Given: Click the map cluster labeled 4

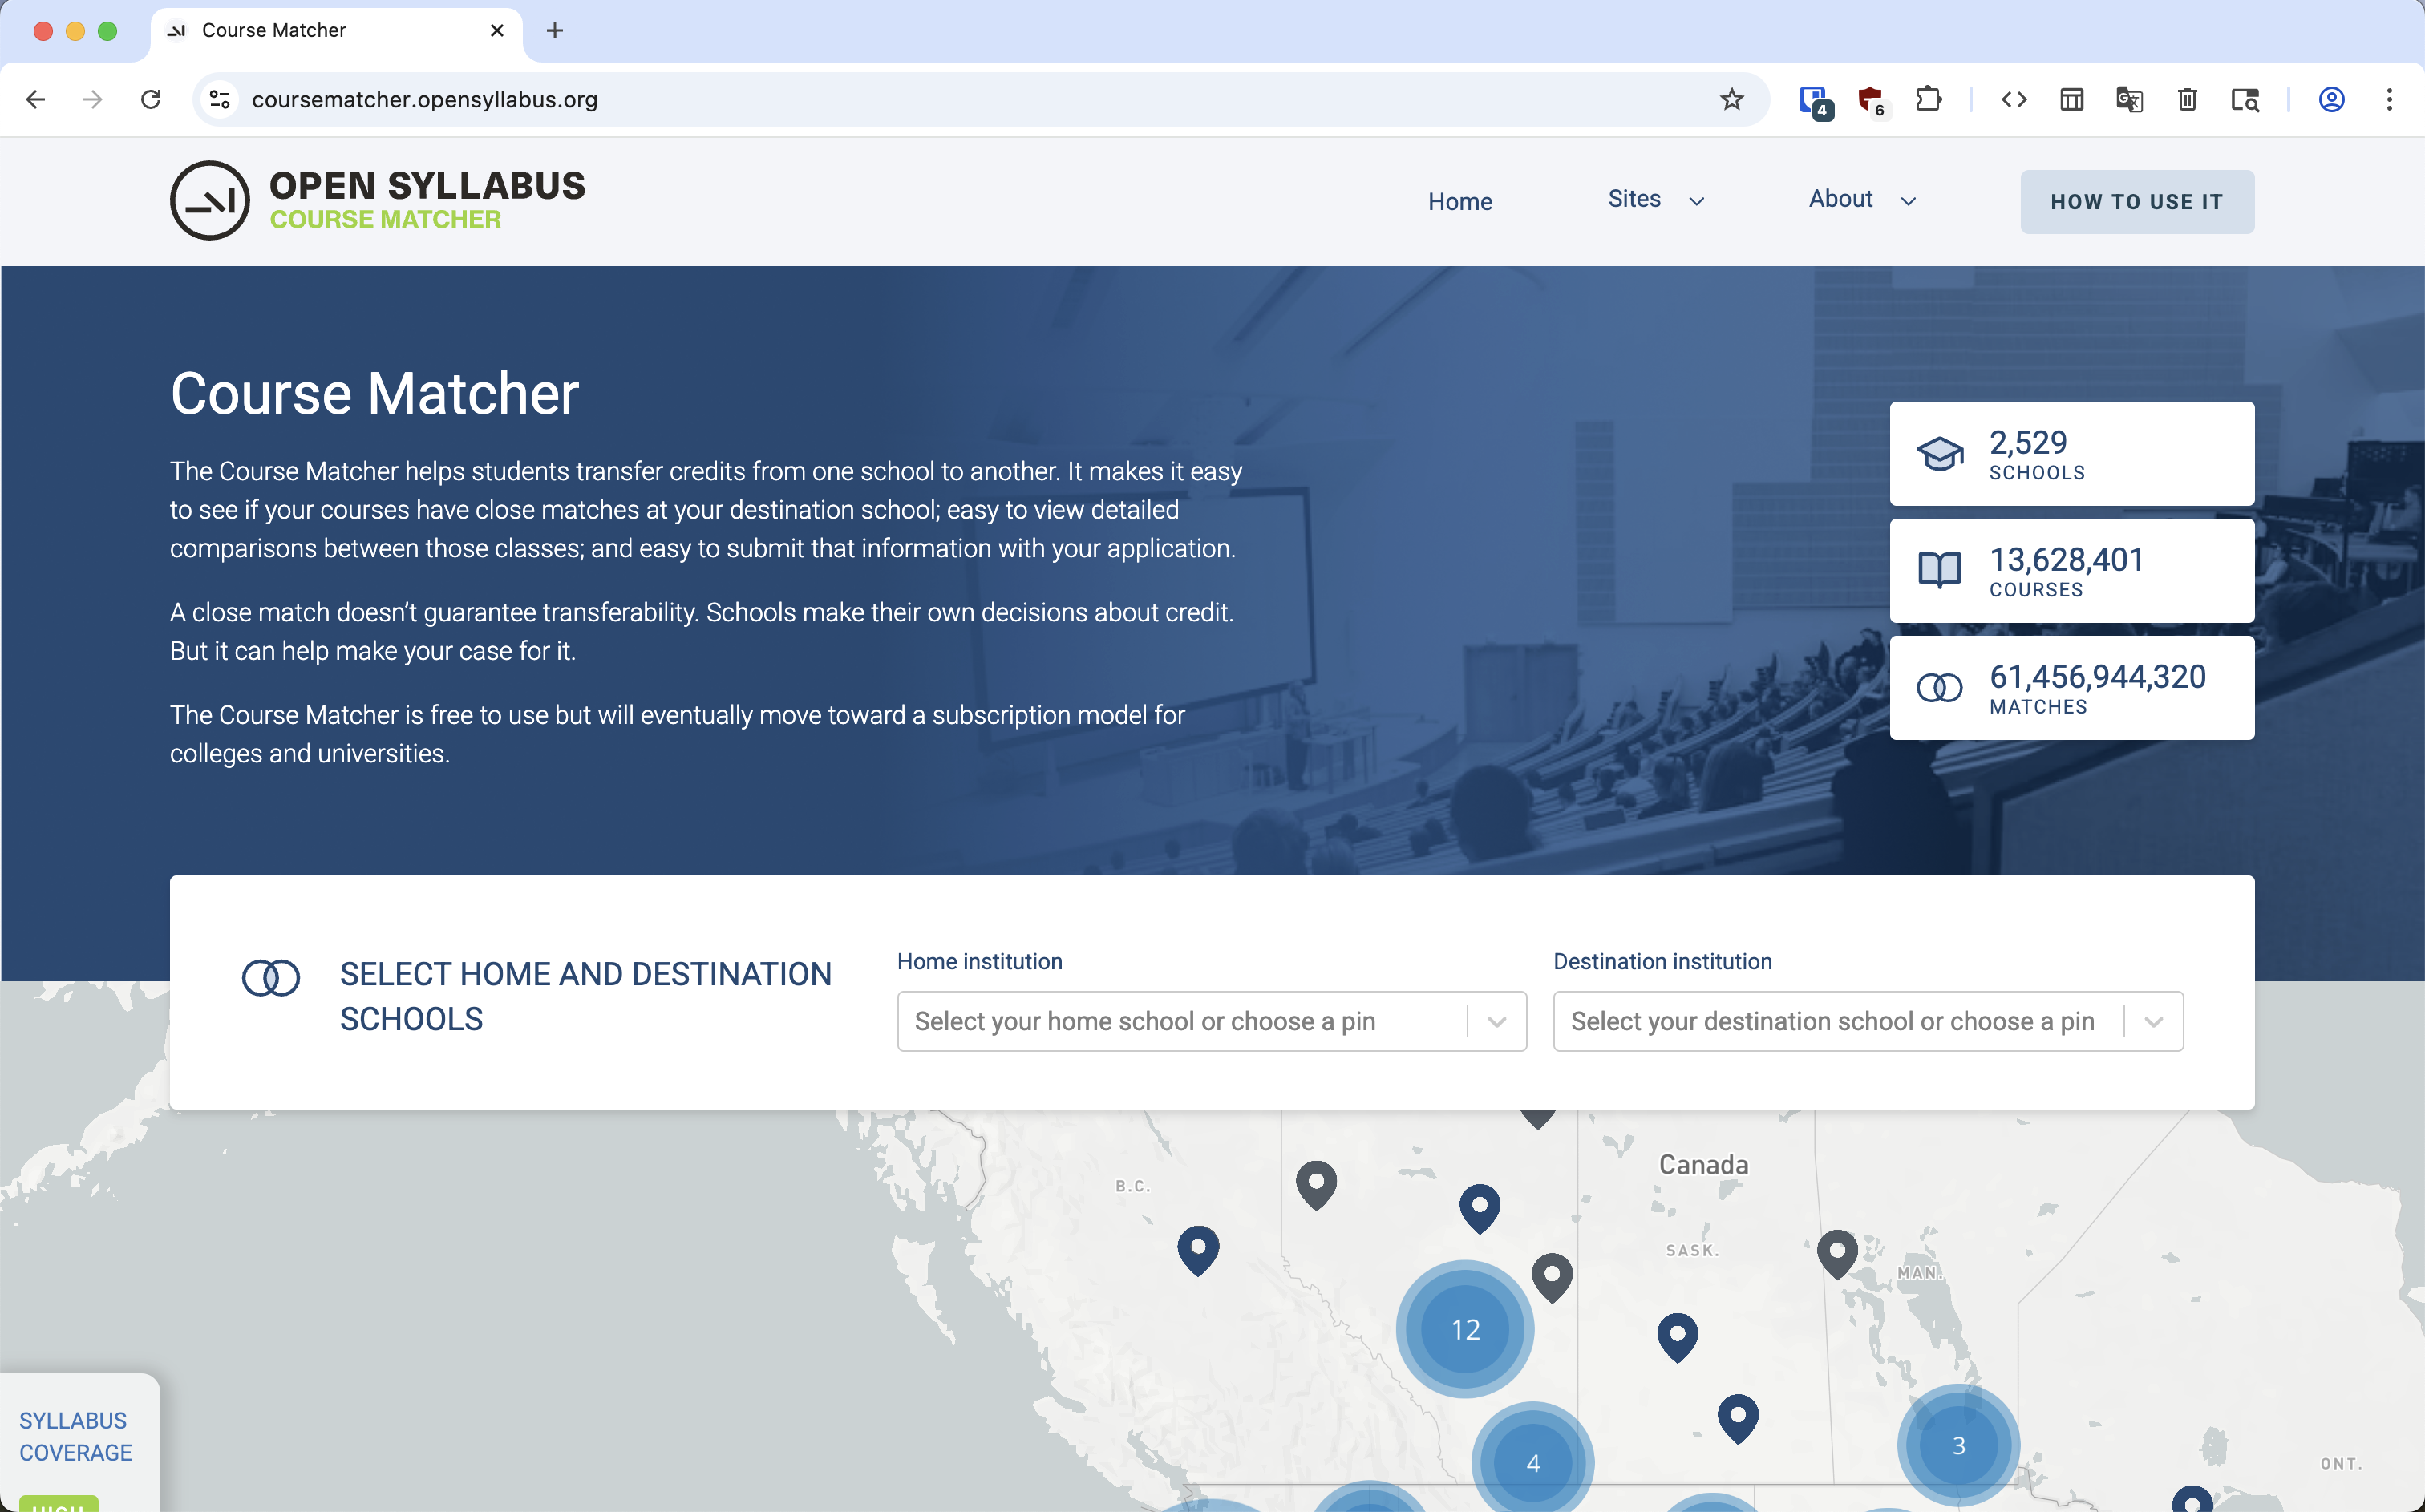Looking at the screenshot, I should (1533, 1462).
